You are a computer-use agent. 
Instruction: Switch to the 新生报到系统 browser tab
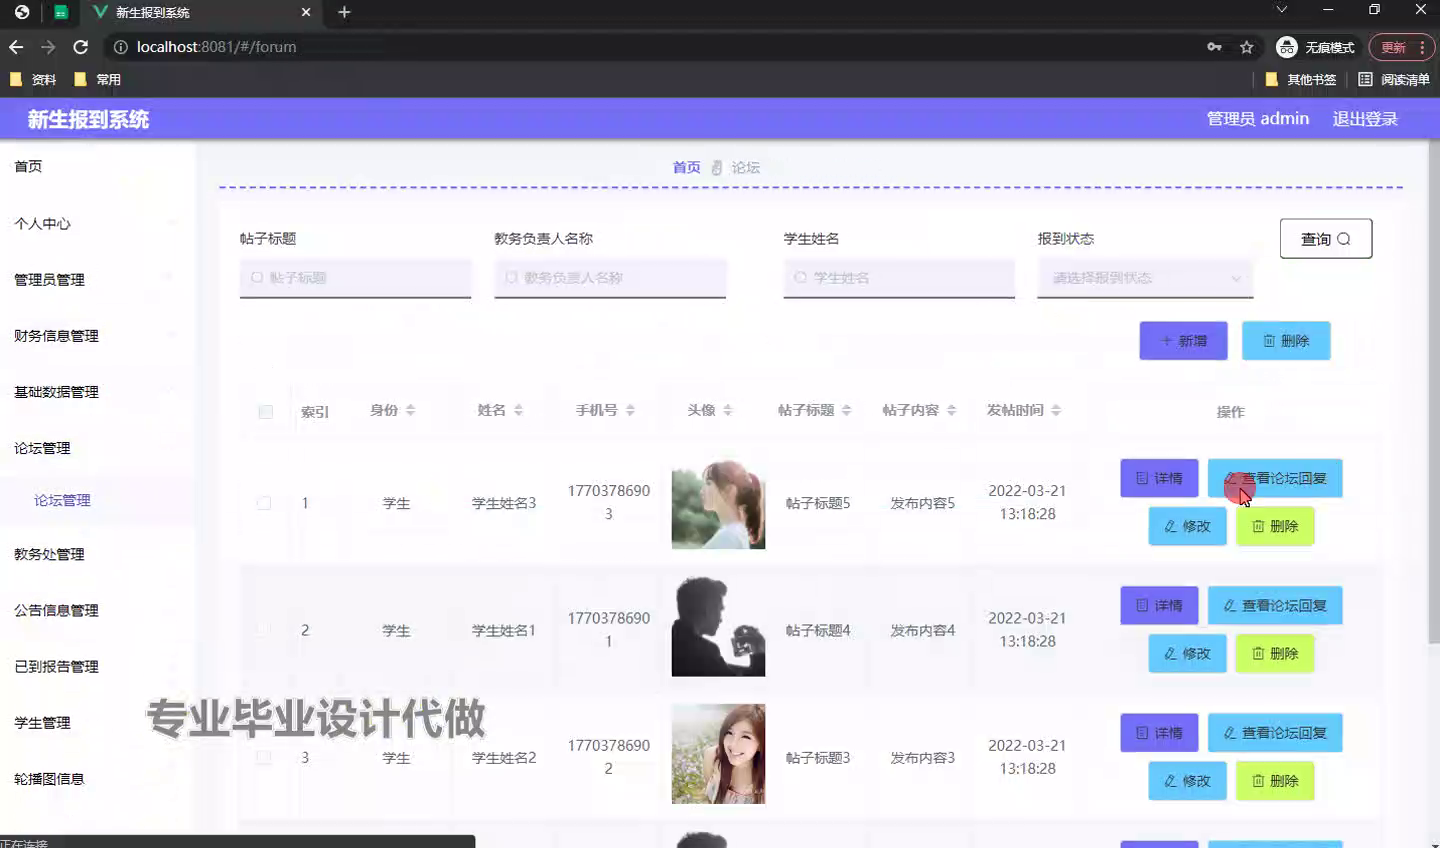pyautogui.click(x=200, y=13)
